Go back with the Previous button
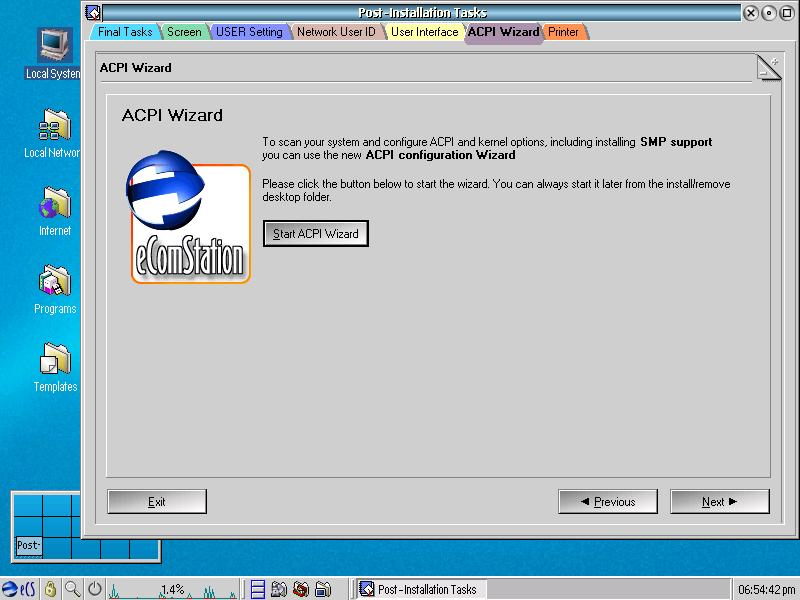800x600 pixels. click(x=608, y=502)
